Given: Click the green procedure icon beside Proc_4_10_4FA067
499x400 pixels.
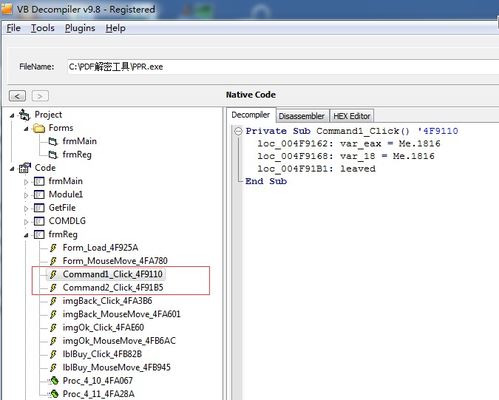Looking at the screenshot, I should point(53,381).
